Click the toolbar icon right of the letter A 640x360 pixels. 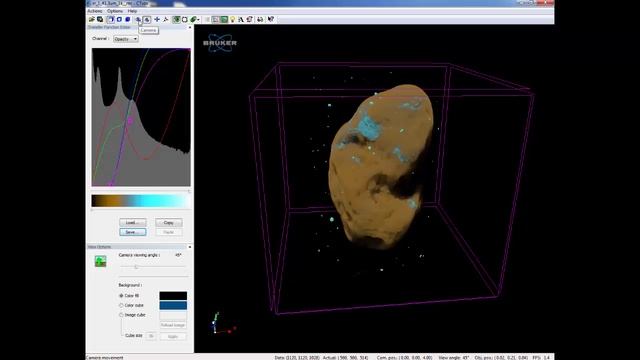tap(249, 19)
